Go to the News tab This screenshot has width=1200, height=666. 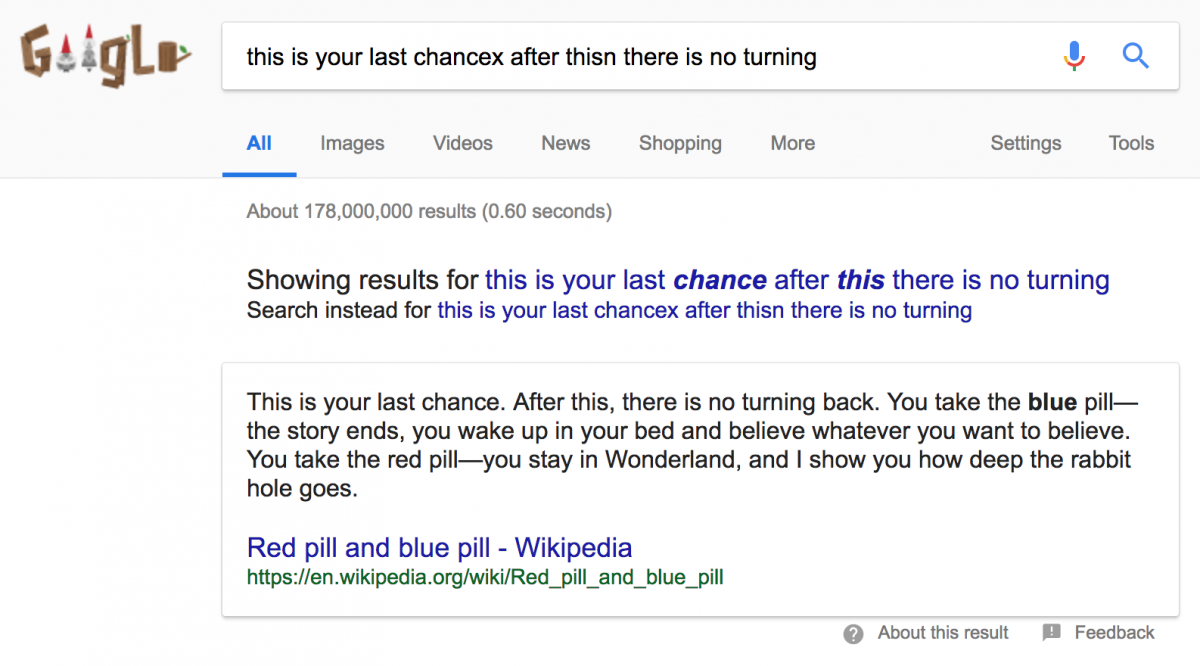click(566, 143)
